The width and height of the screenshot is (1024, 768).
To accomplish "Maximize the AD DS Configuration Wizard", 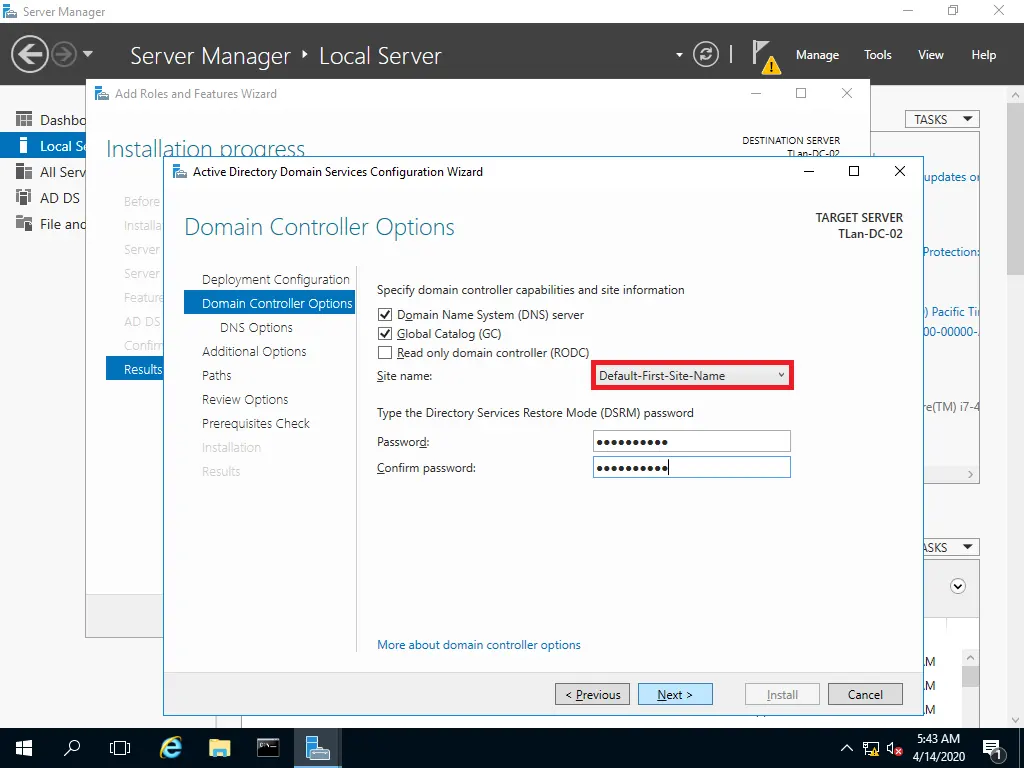I will (854, 171).
